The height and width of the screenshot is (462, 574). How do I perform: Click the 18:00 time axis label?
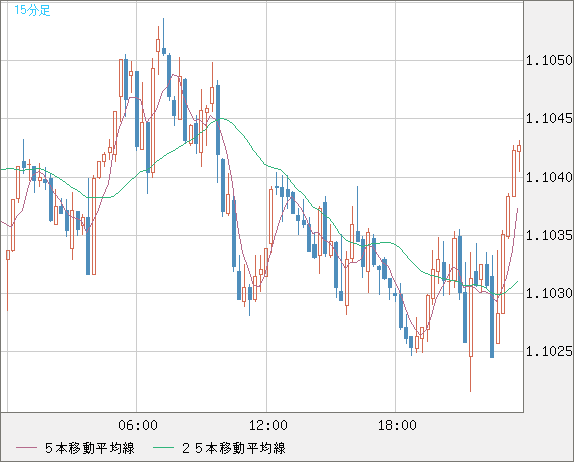tap(397, 425)
